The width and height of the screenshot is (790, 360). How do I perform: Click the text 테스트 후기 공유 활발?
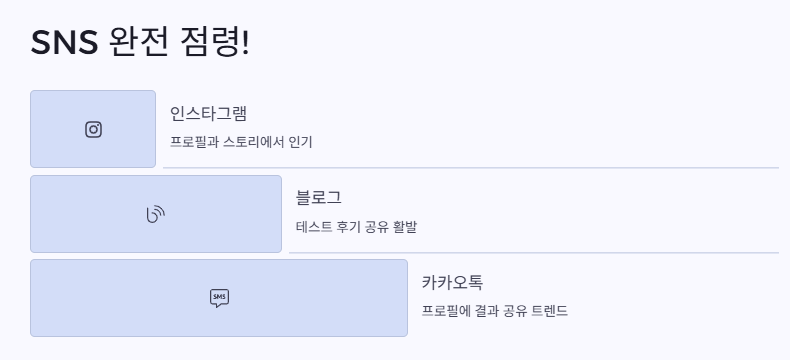[356, 227]
